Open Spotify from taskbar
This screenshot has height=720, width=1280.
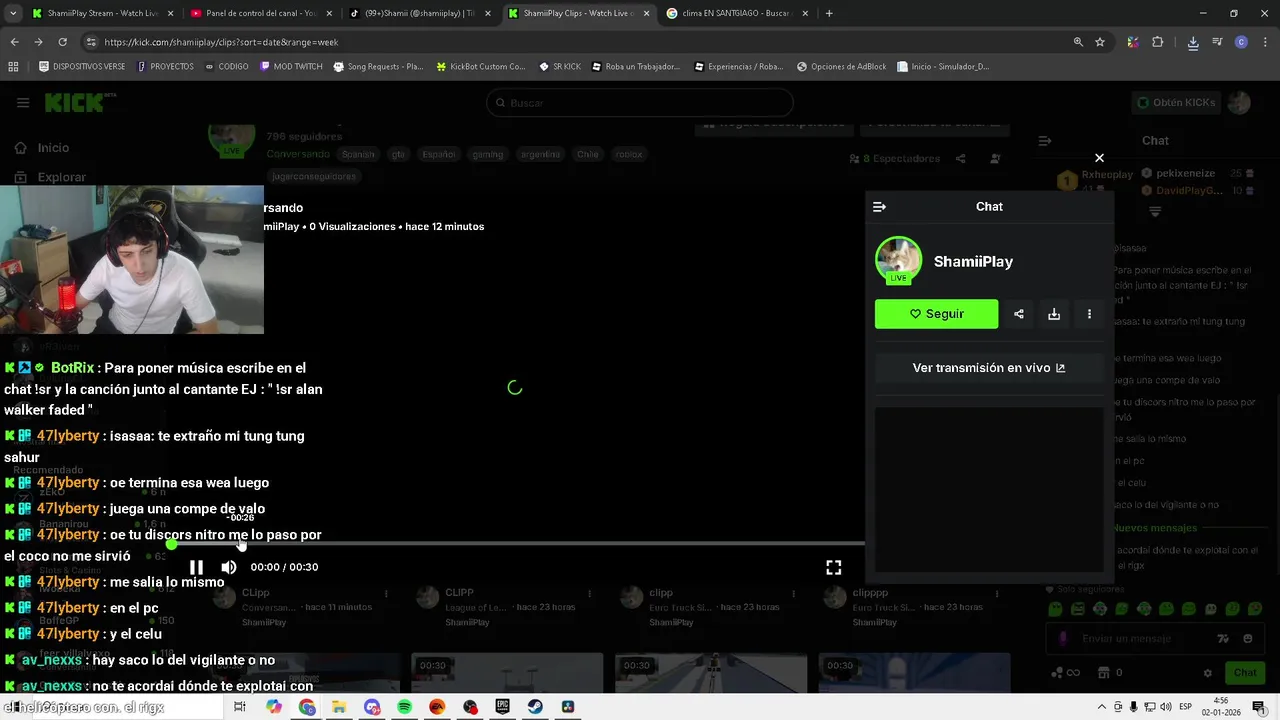point(404,707)
